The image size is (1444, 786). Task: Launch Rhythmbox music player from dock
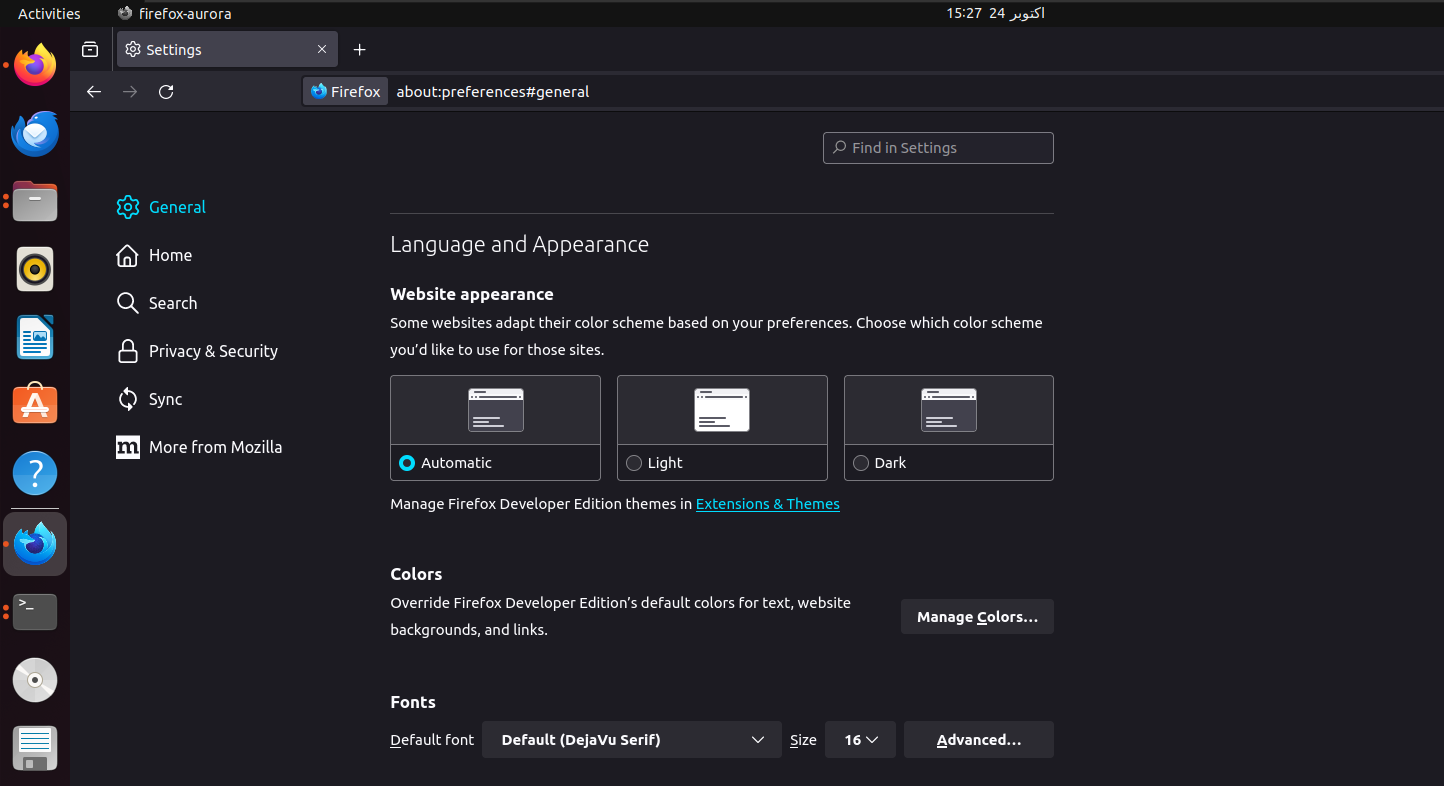point(35,269)
